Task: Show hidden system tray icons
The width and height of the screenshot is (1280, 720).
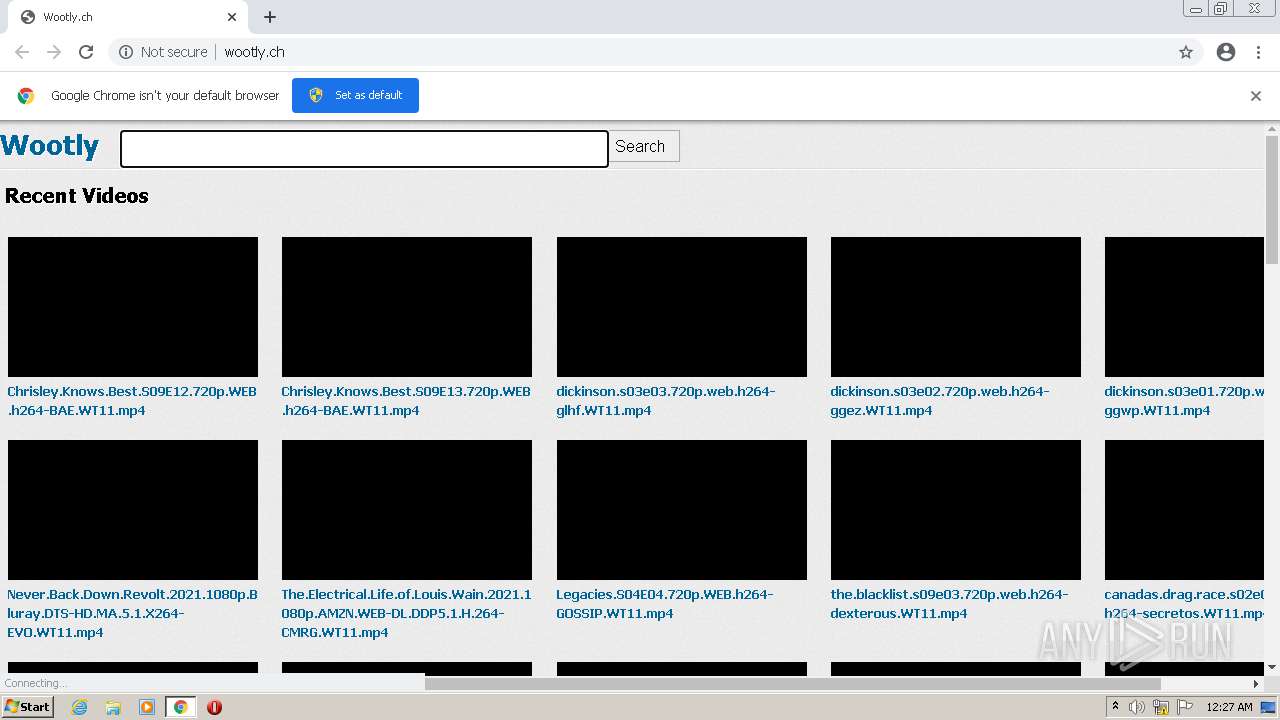Action: pyautogui.click(x=1115, y=707)
